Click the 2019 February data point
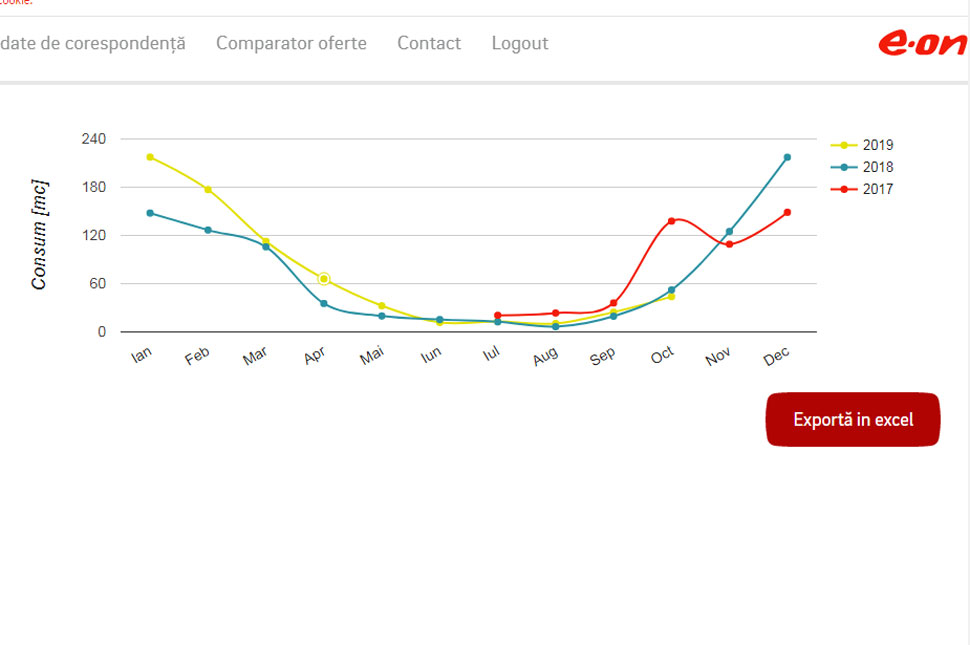The width and height of the screenshot is (970, 645). point(208,189)
